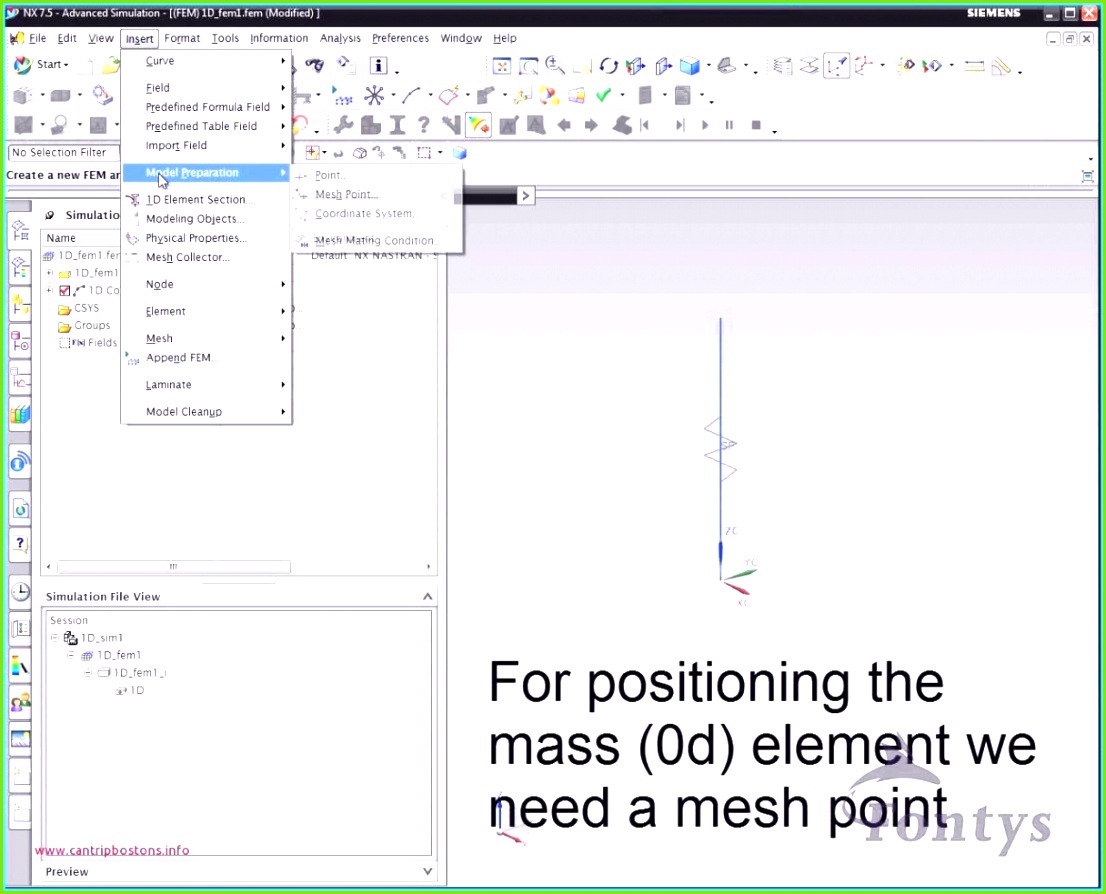Click the Fit view icon
Screen dimensions: 1106x894
(502, 66)
